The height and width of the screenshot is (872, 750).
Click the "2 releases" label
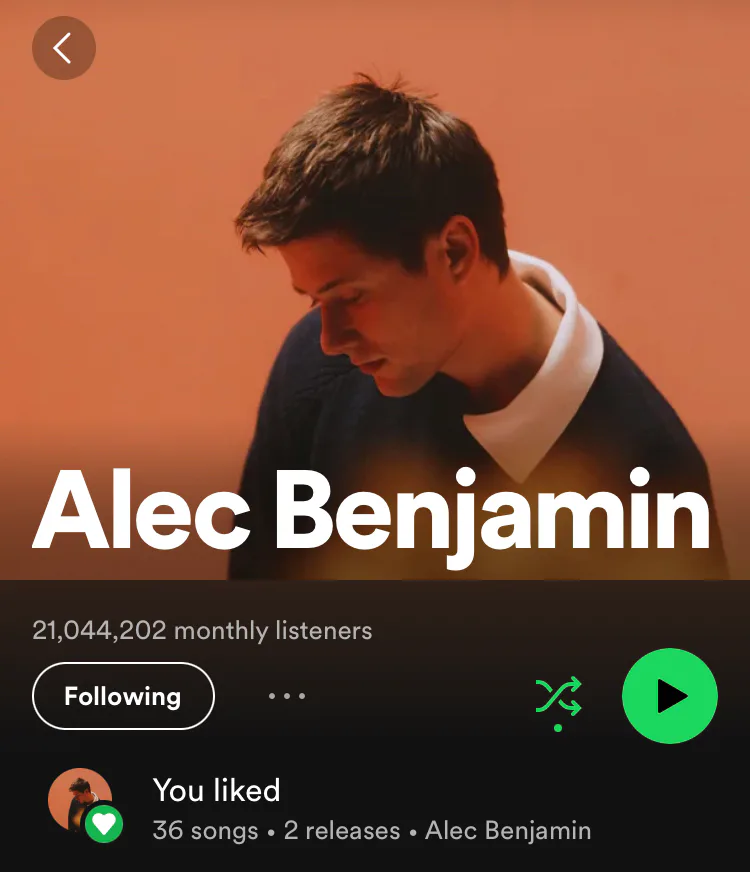(342, 830)
